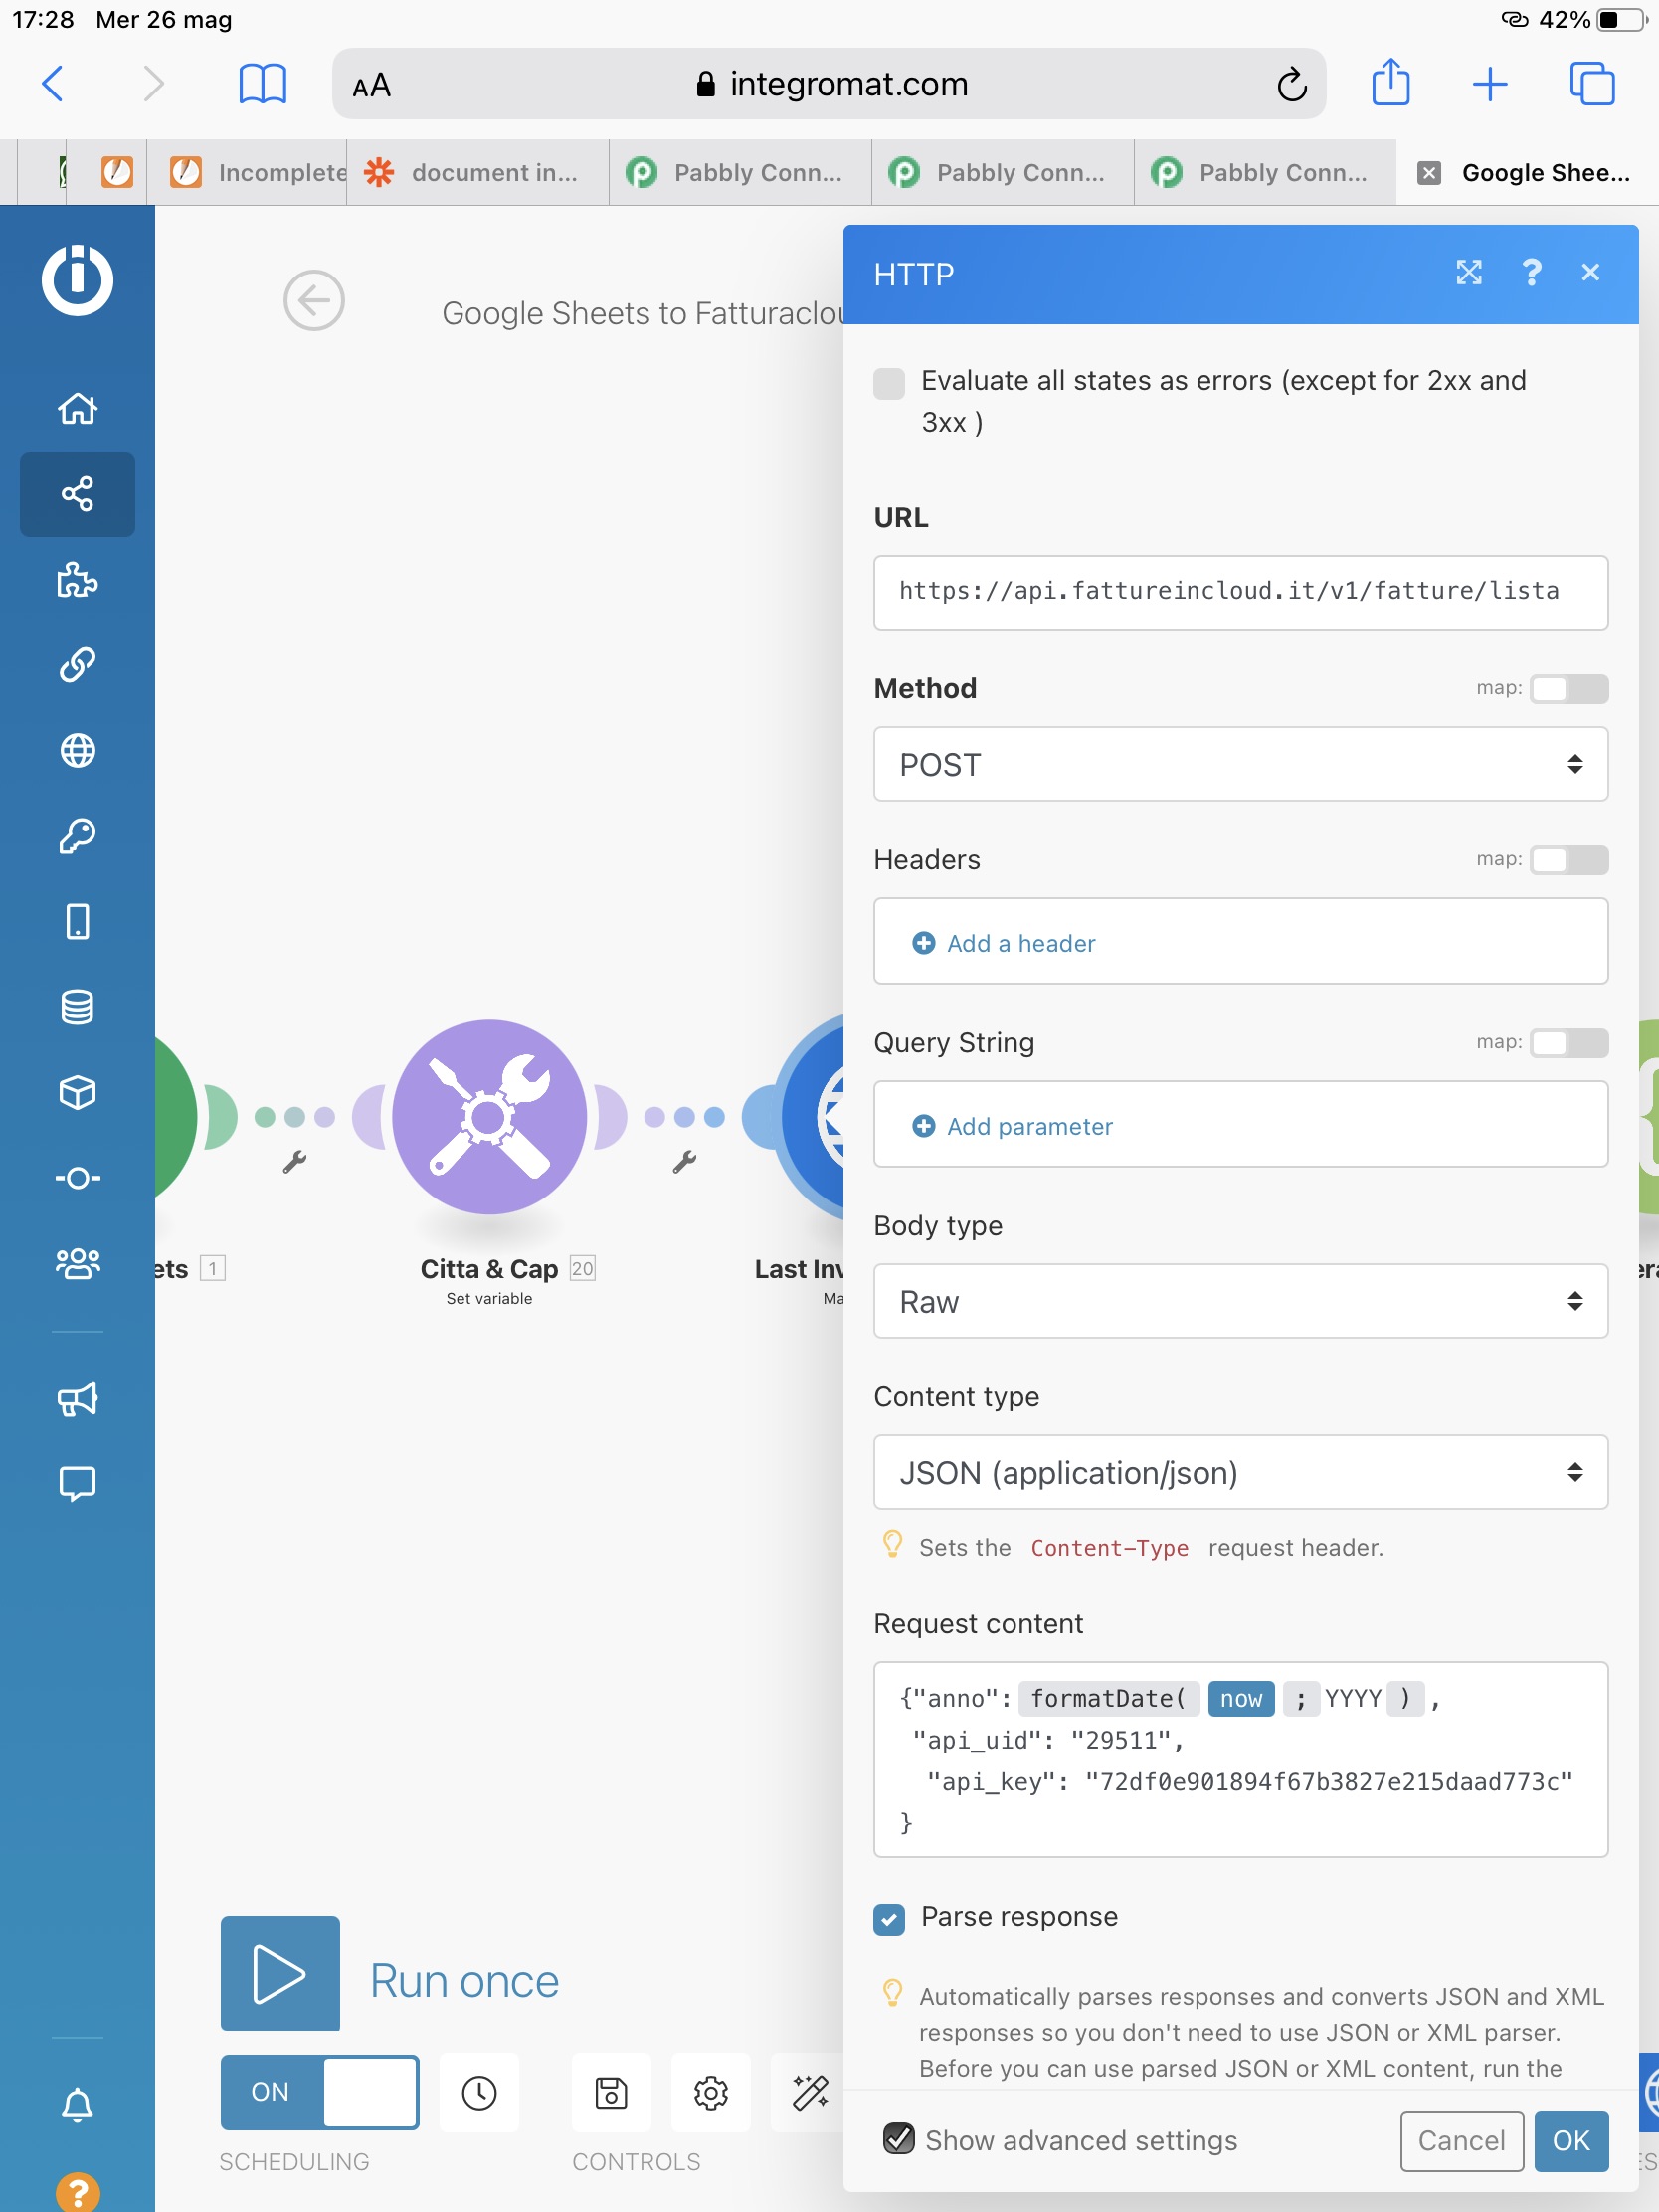The height and width of the screenshot is (2212, 1659).
Task: Go back with the scenario back arrow
Action: (x=314, y=300)
